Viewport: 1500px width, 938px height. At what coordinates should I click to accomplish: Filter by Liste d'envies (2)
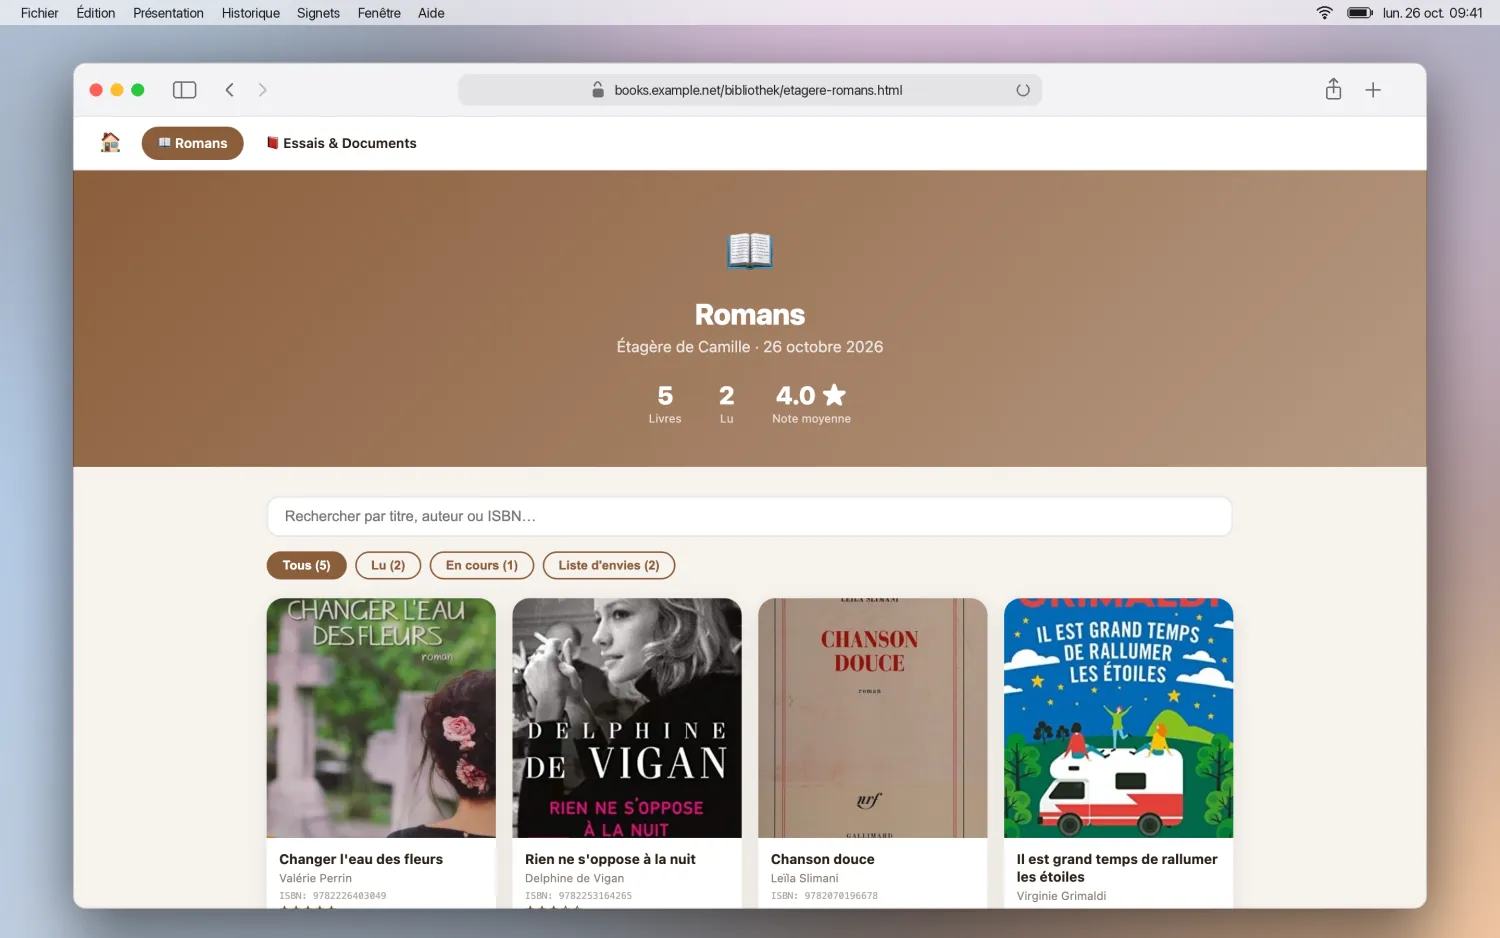(x=609, y=565)
